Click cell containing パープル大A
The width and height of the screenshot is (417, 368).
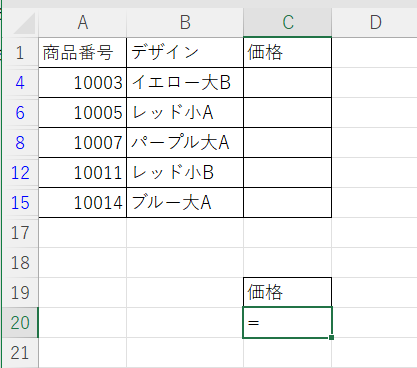point(185,143)
